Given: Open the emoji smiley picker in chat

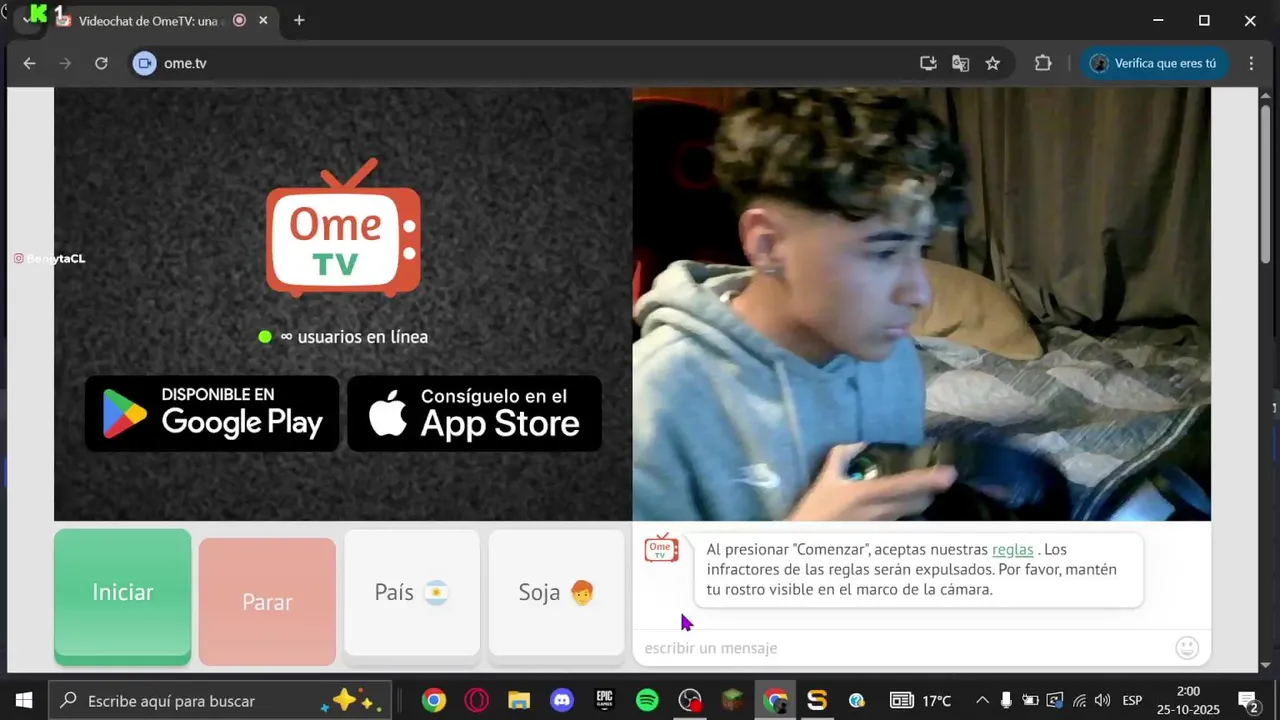Looking at the screenshot, I should coord(1187,648).
